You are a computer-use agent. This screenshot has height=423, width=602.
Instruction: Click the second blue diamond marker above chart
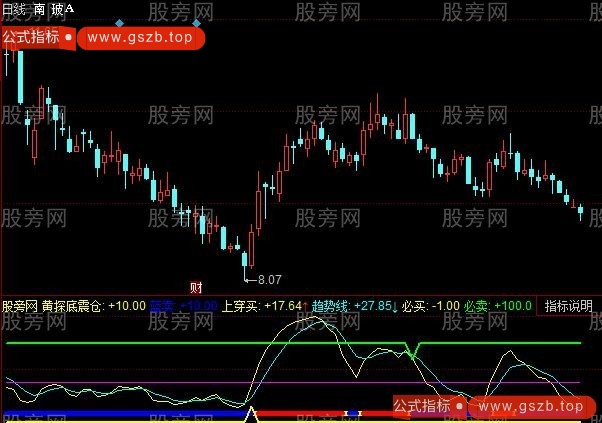(197, 22)
